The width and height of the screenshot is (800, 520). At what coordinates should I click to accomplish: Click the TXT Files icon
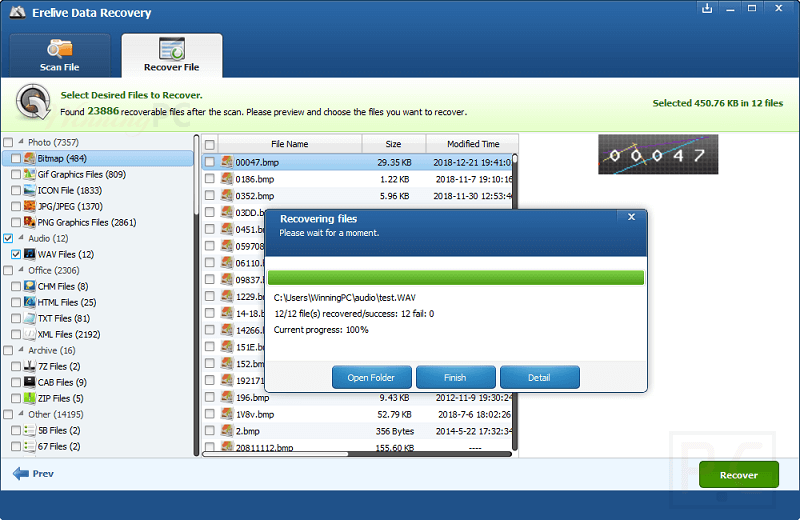[x=30, y=318]
